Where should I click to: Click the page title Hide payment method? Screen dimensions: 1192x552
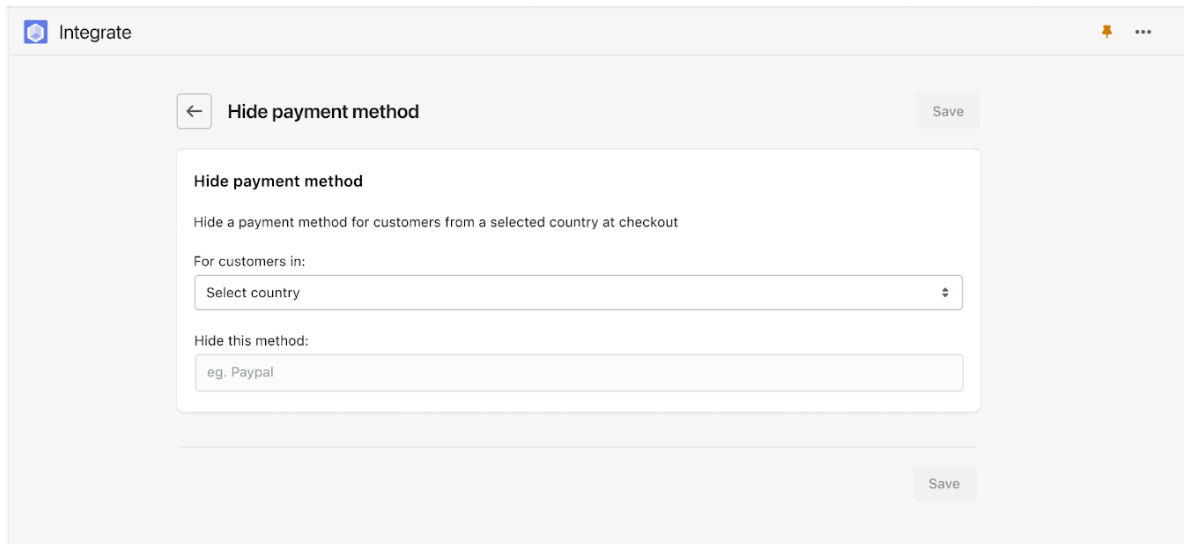[323, 112]
